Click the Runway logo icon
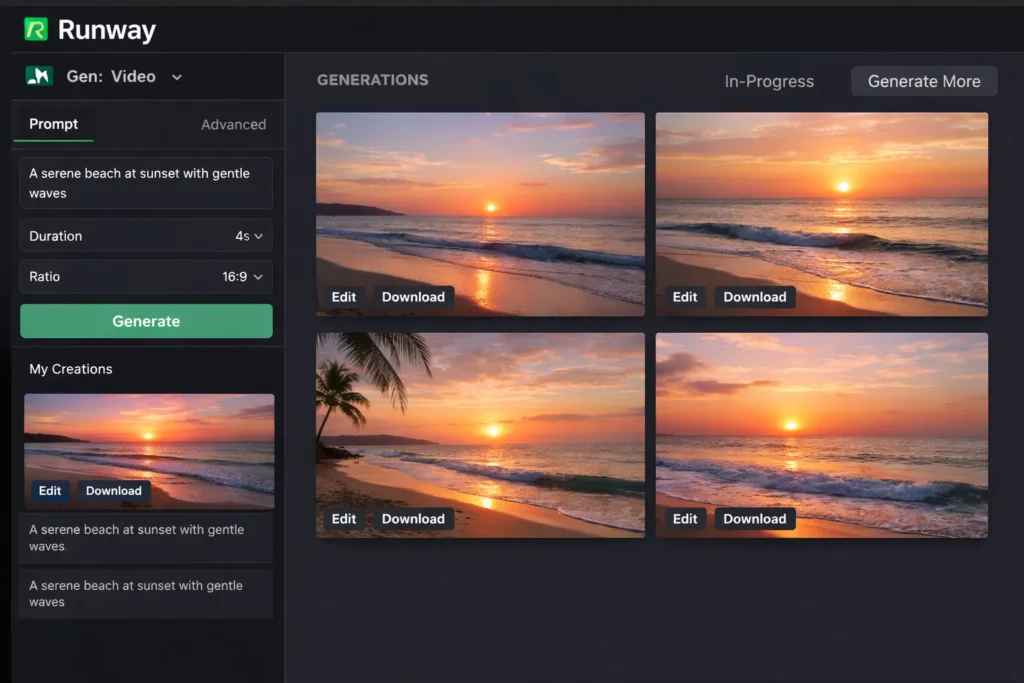 tap(35, 29)
